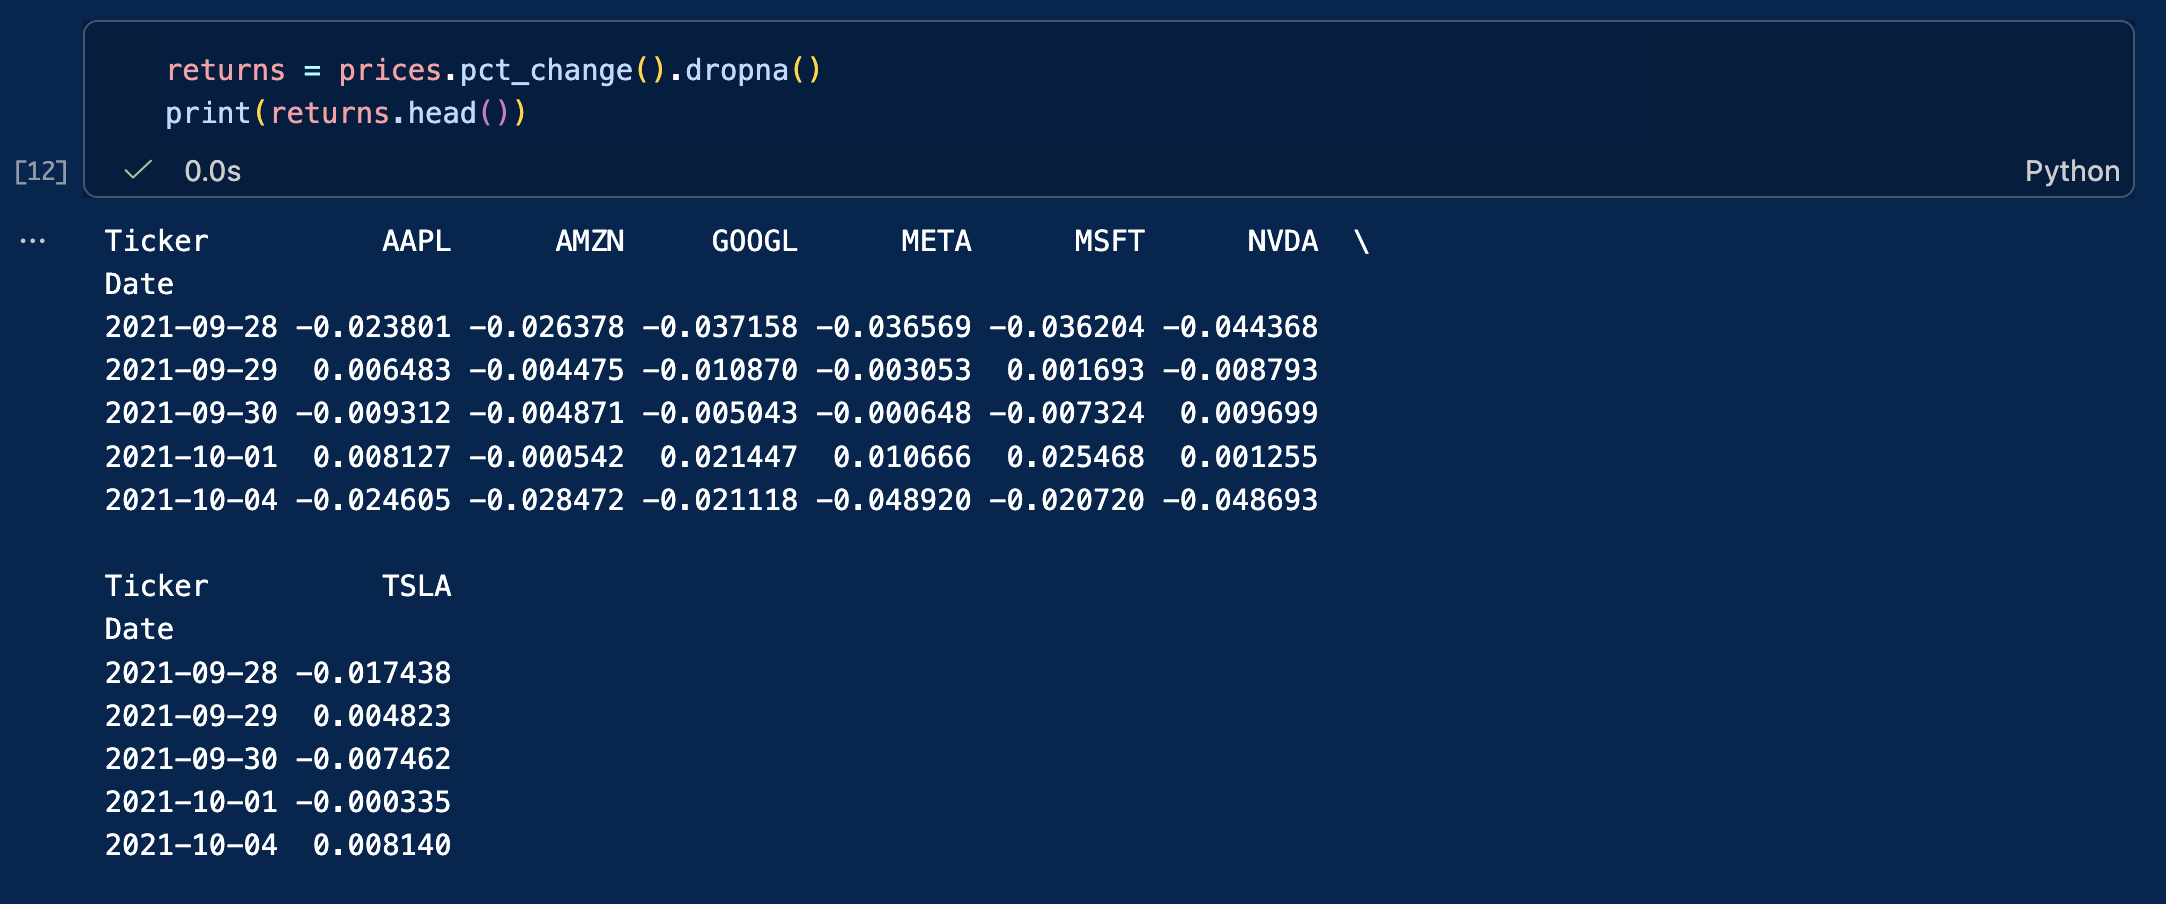Click the META value -0.000648
The height and width of the screenshot is (904, 2166).
click(x=894, y=413)
